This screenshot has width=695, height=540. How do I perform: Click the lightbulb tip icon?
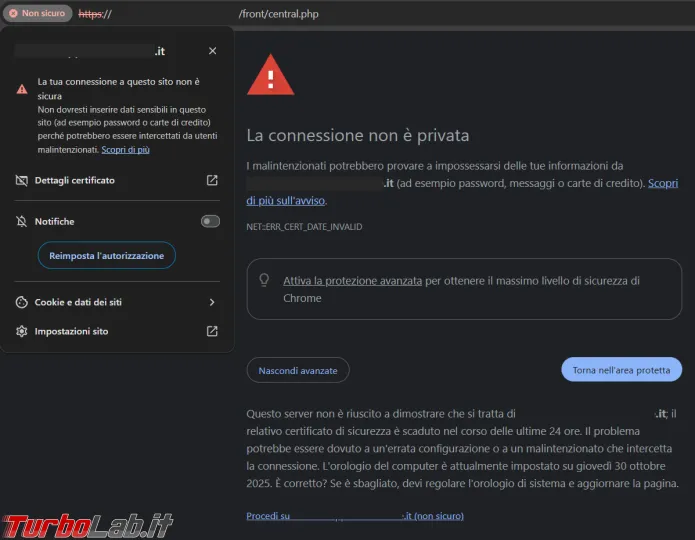point(264,280)
